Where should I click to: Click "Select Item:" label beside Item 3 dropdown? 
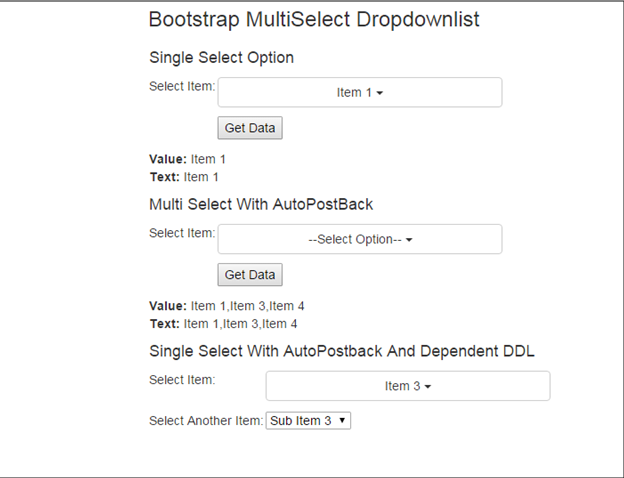pos(182,380)
